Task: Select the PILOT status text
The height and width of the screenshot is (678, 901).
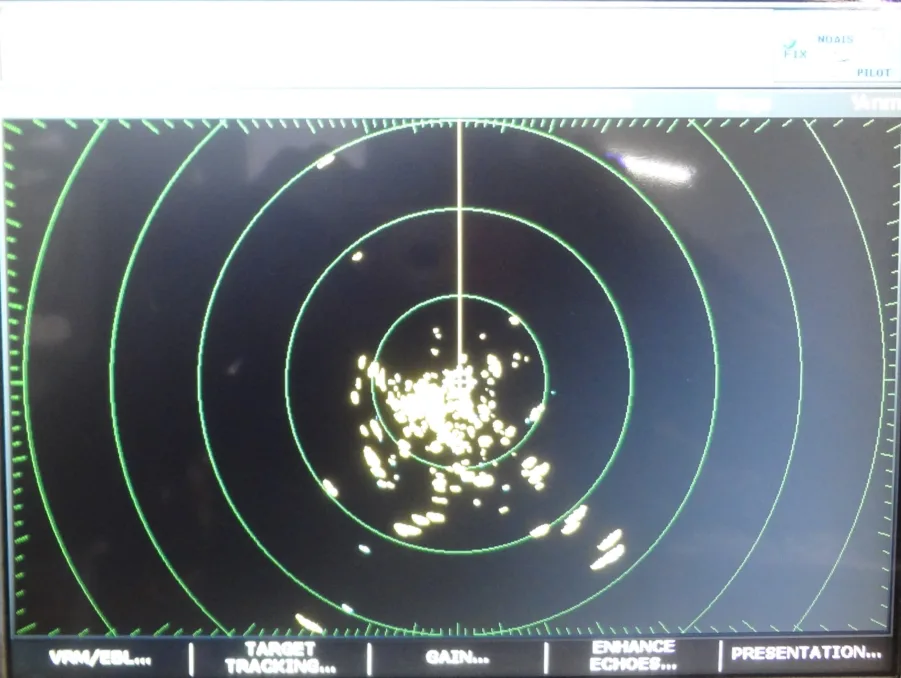Action: [873, 72]
